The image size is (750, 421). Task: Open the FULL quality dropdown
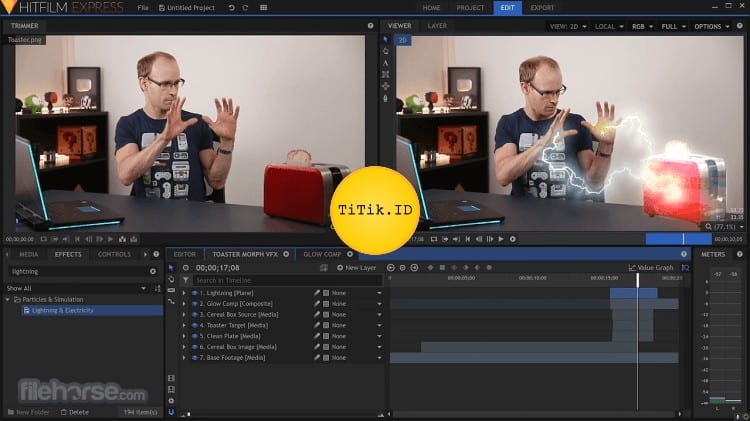pyautogui.click(x=673, y=26)
